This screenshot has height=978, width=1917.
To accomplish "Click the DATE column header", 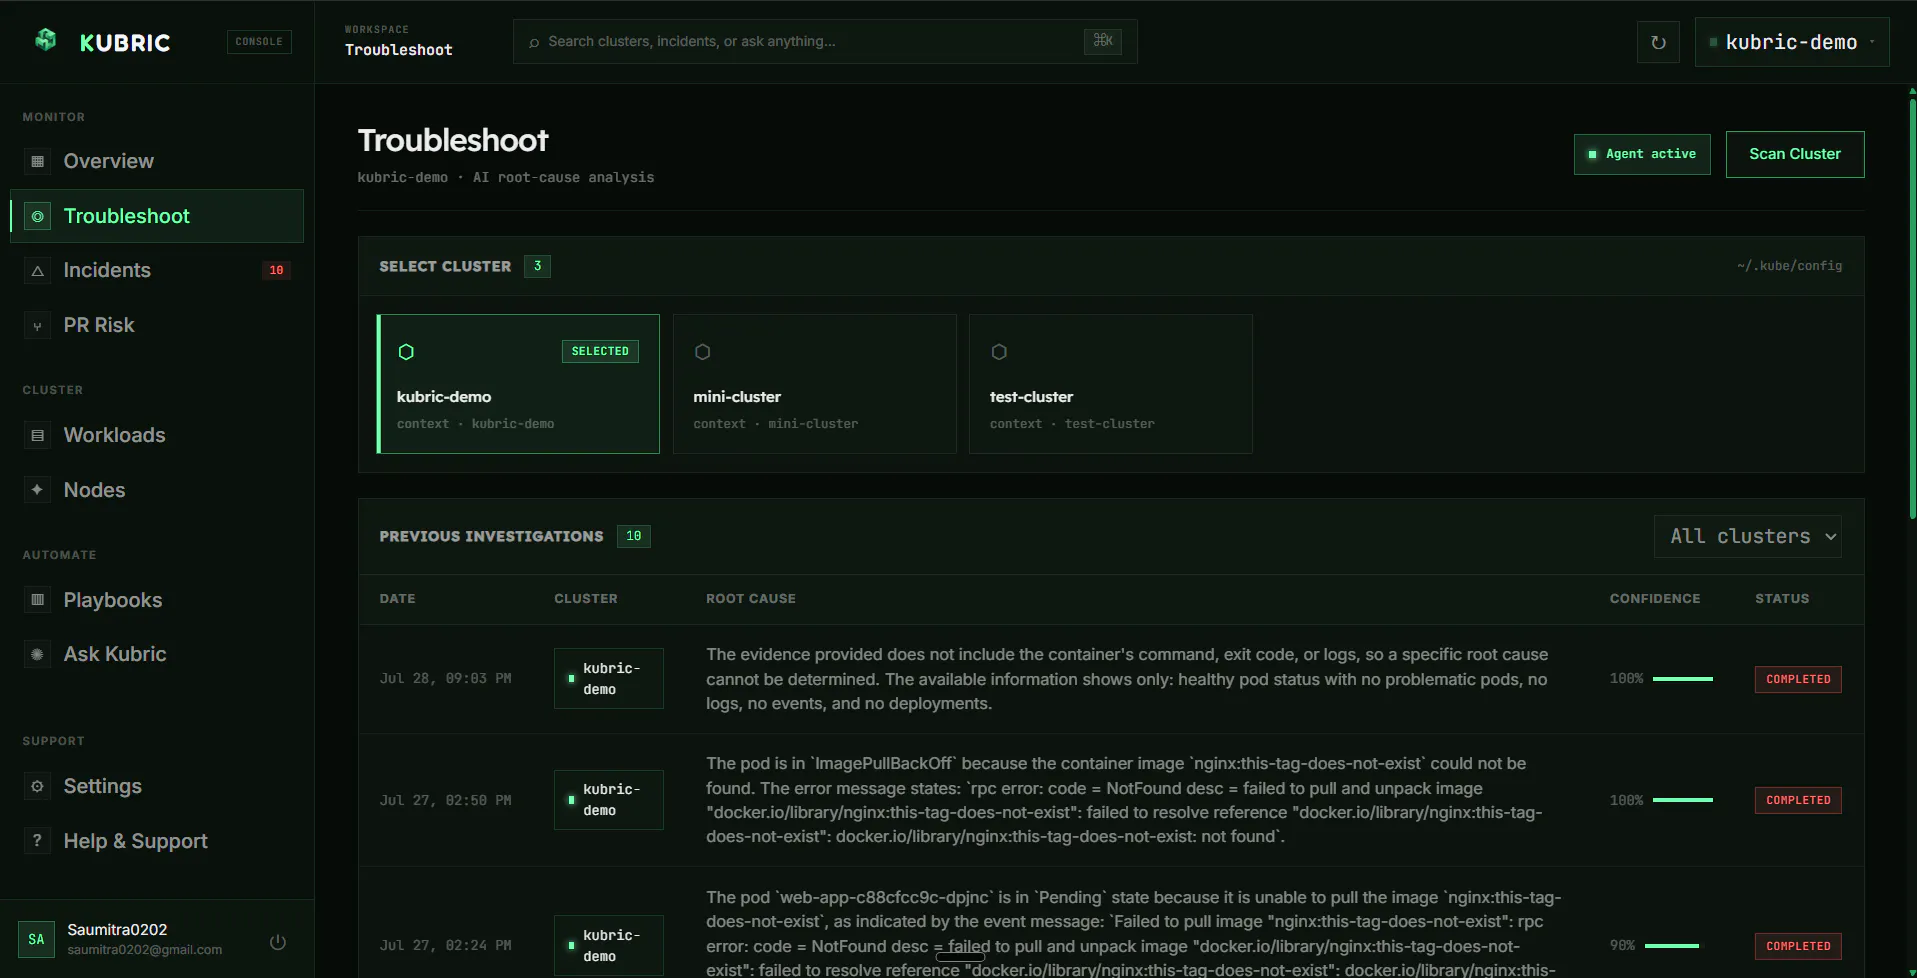I will 397,599.
